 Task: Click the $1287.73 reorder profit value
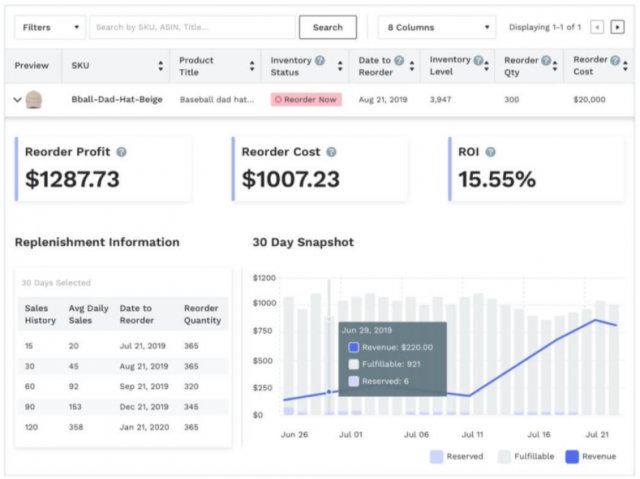72,179
